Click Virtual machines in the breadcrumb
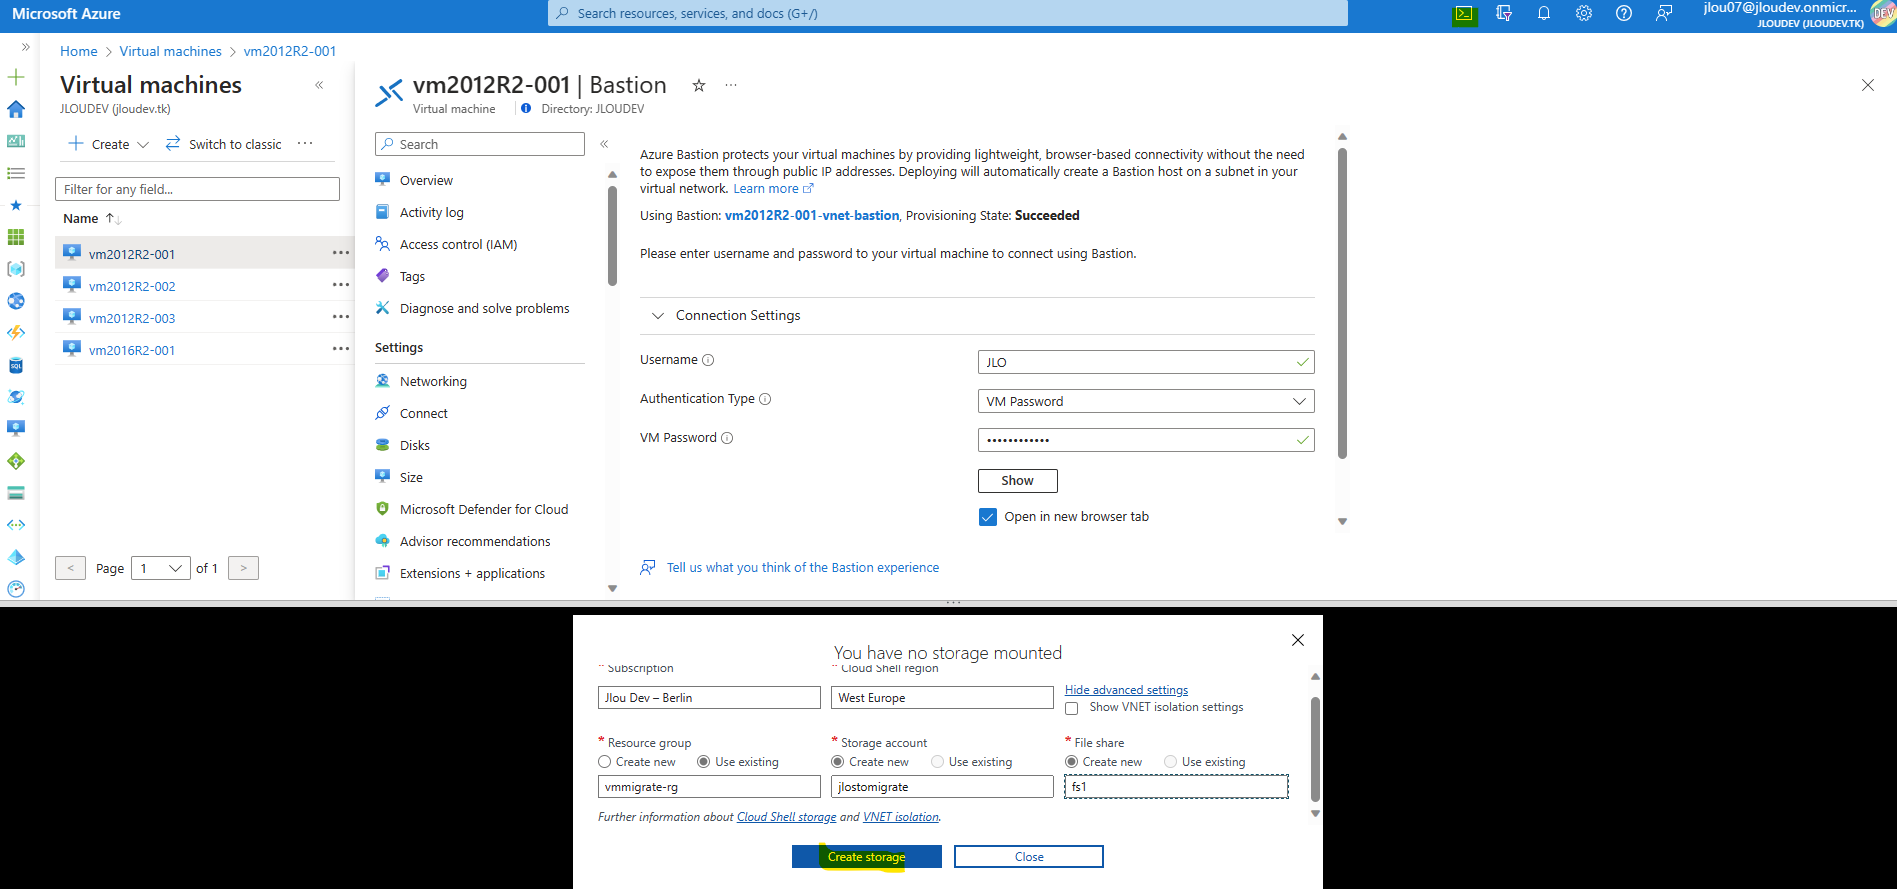Viewport: 1897px width, 889px height. coord(170,51)
